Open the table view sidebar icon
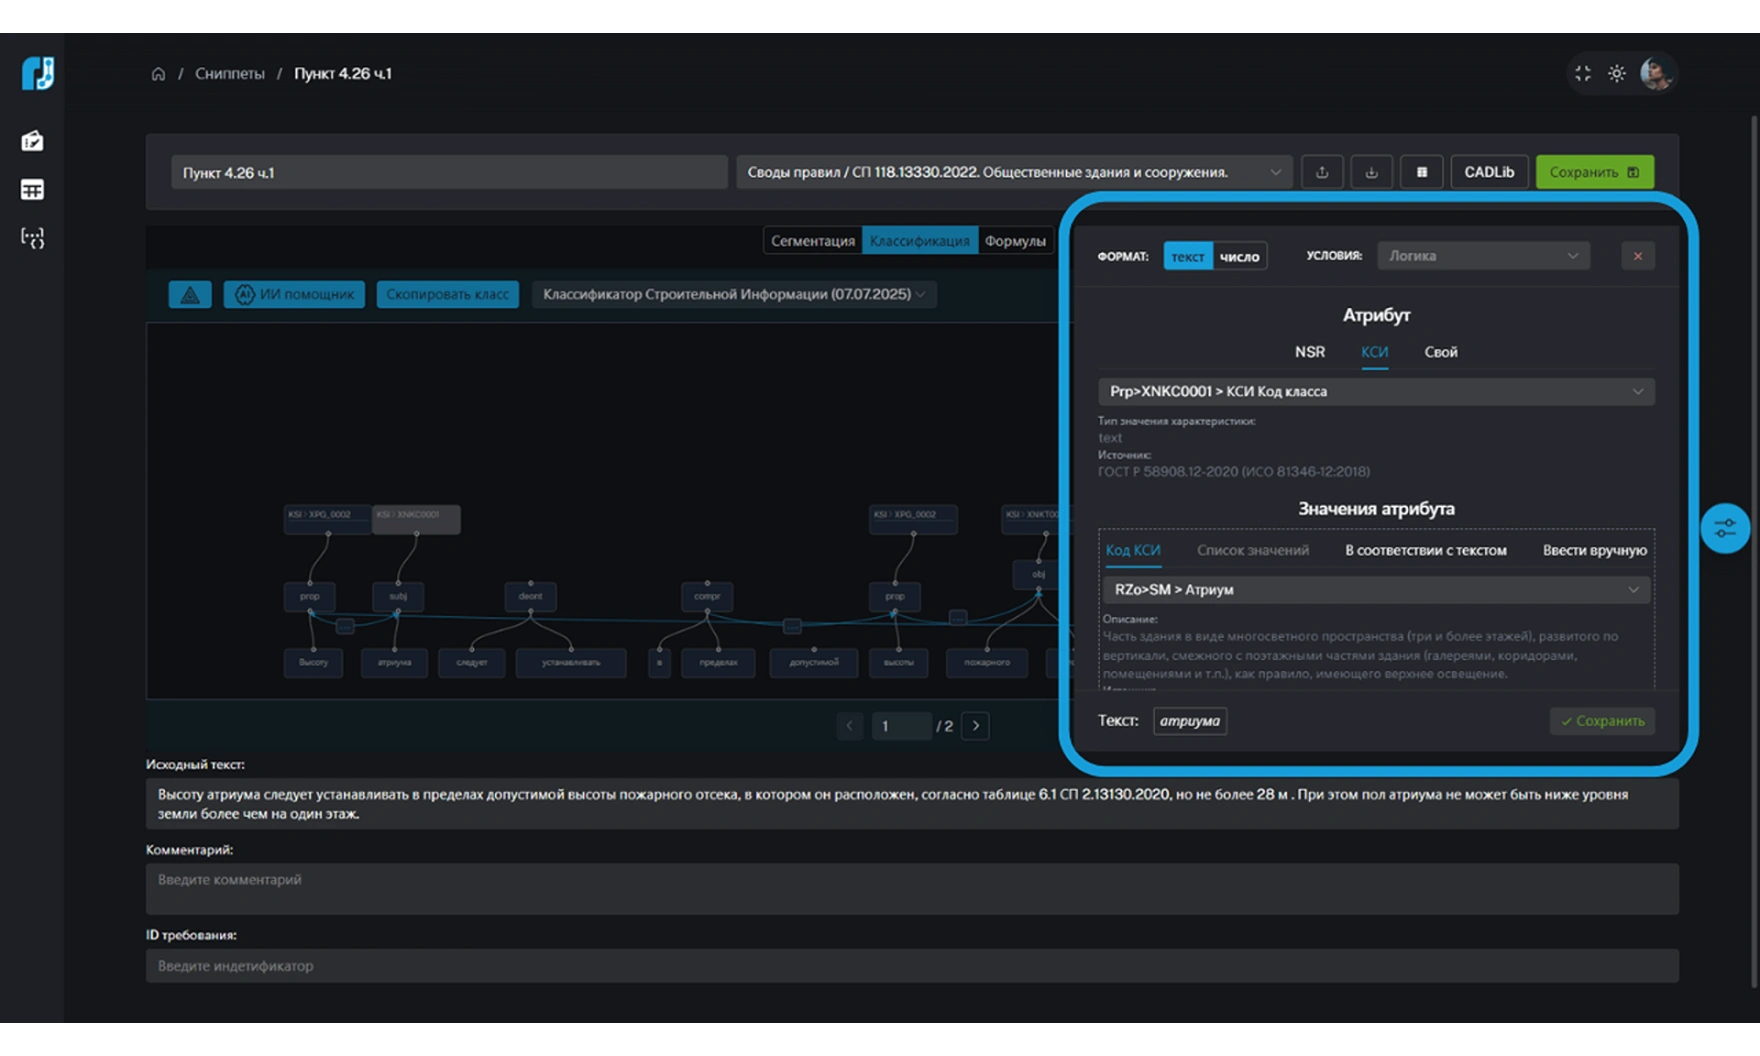 point(32,190)
